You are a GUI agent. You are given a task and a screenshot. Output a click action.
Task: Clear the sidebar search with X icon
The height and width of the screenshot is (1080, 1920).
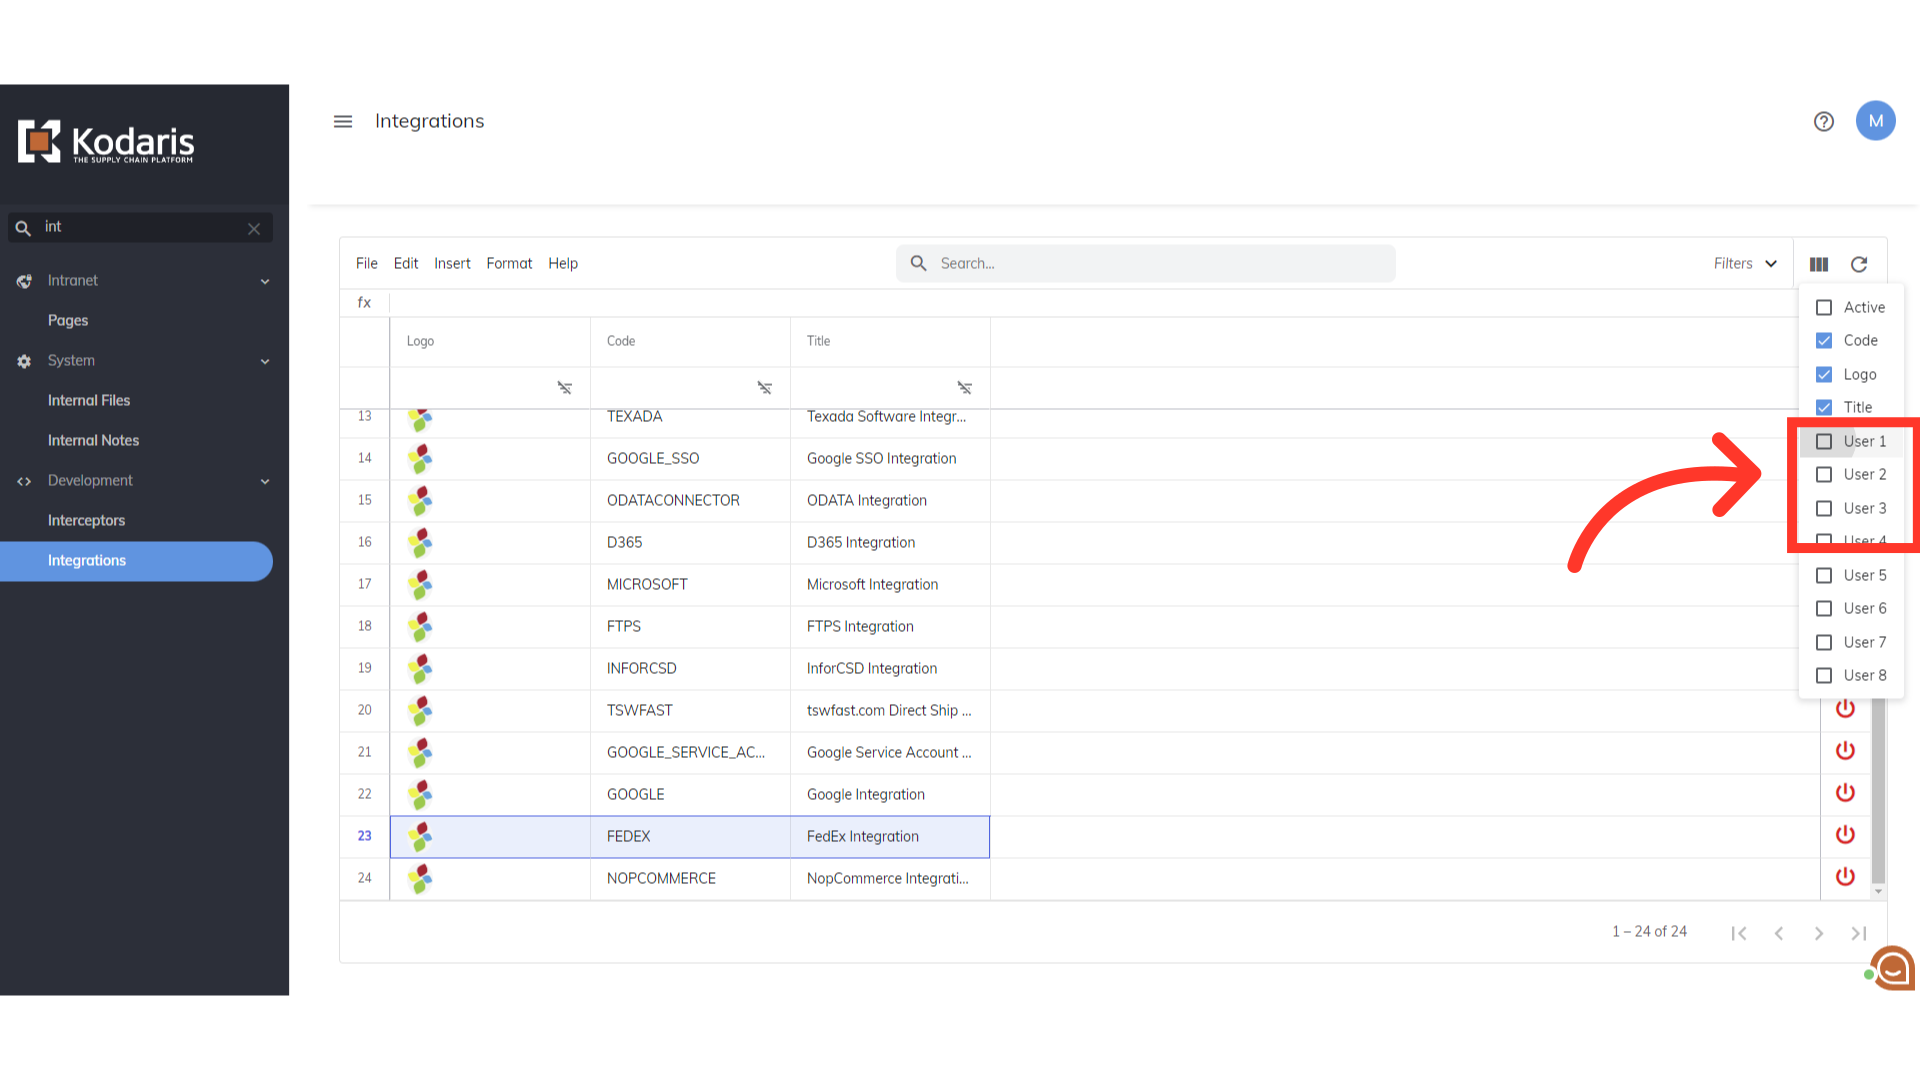254,229
